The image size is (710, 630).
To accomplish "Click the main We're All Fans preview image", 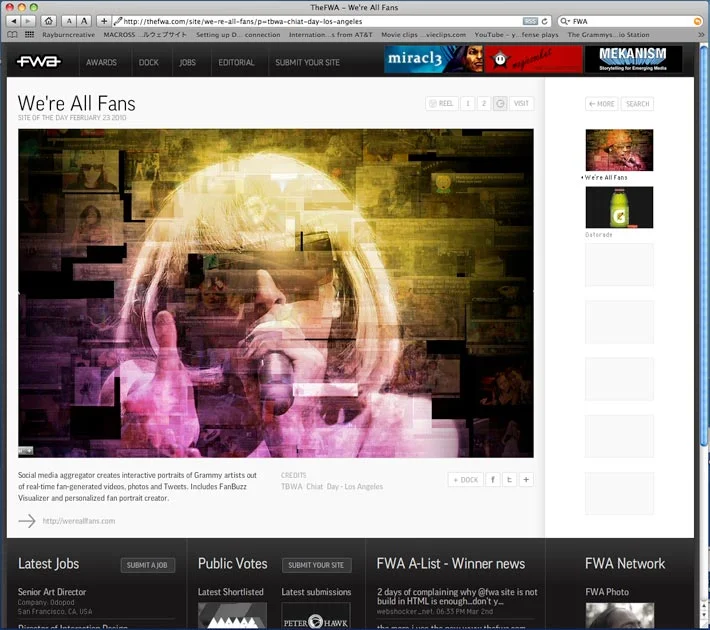I will (276, 293).
